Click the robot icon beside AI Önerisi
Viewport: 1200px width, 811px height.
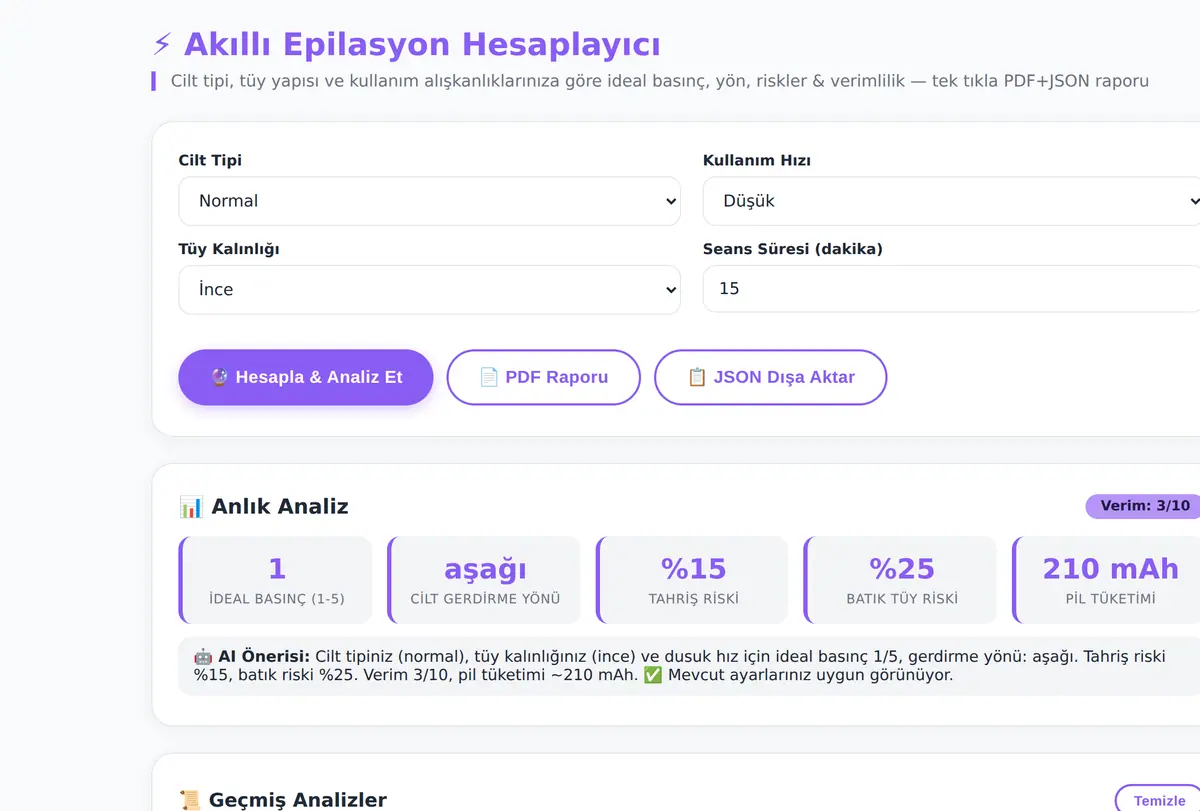point(203,657)
